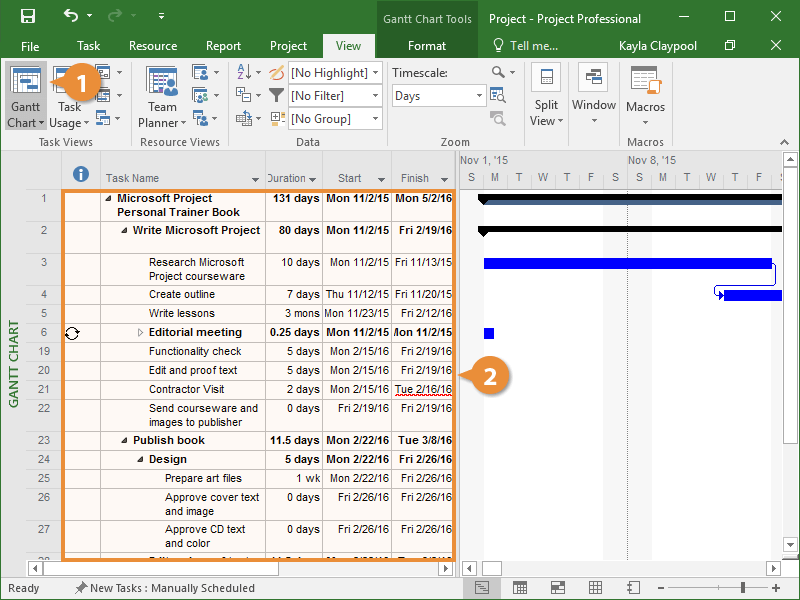Switch to Task Usage view in status bar
The image size is (800, 600).
(520, 588)
